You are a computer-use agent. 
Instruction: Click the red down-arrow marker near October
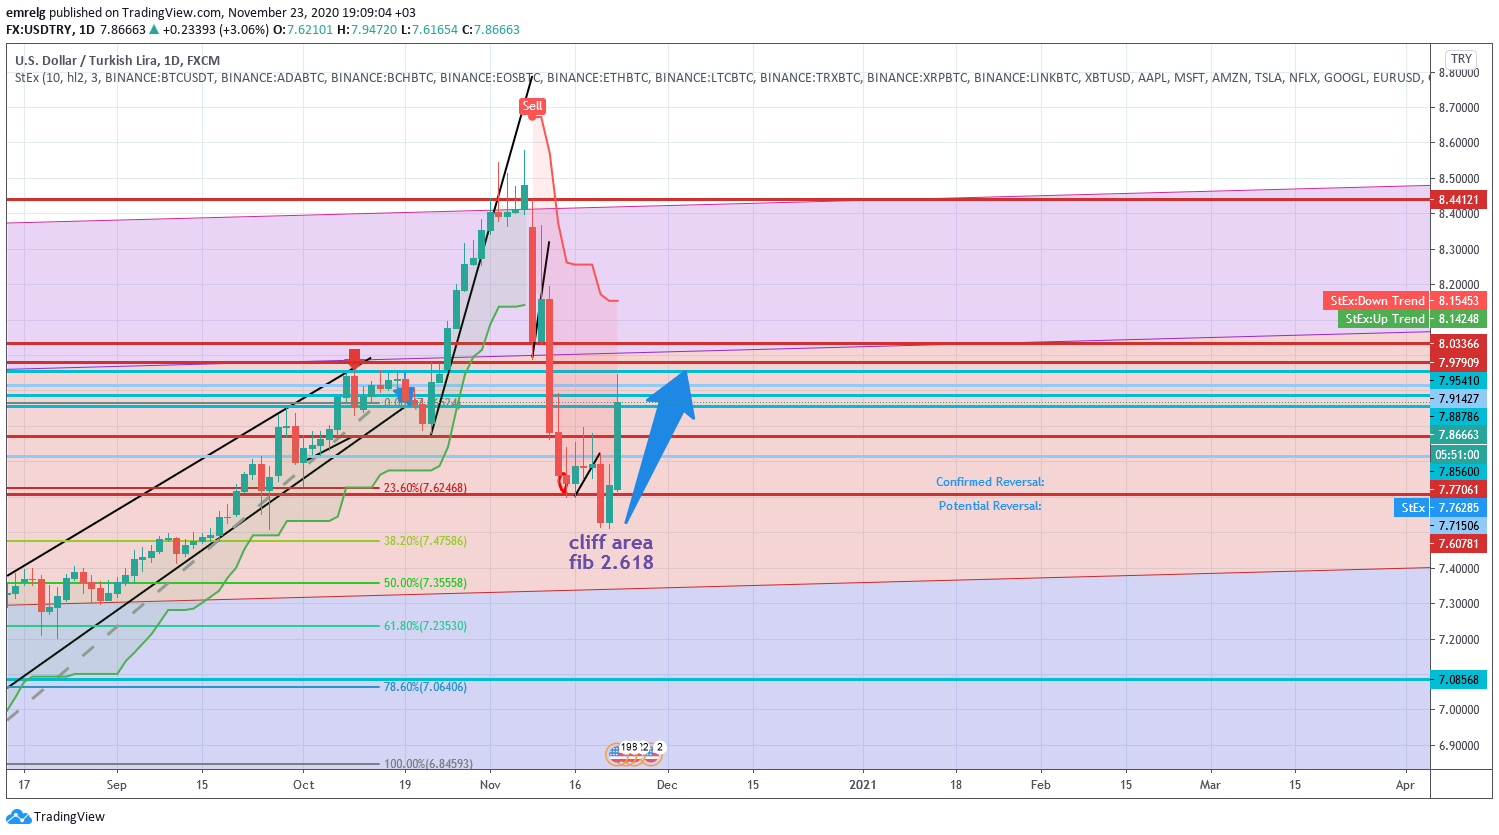354,359
